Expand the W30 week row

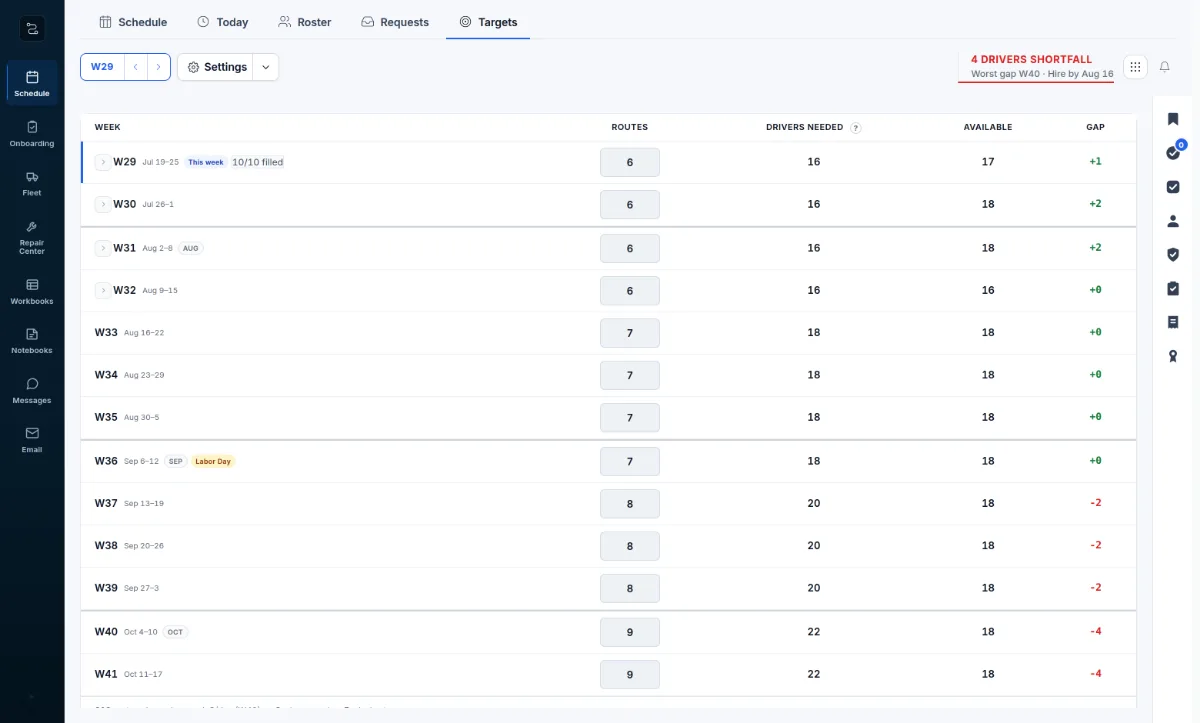pyautogui.click(x=102, y=204)
